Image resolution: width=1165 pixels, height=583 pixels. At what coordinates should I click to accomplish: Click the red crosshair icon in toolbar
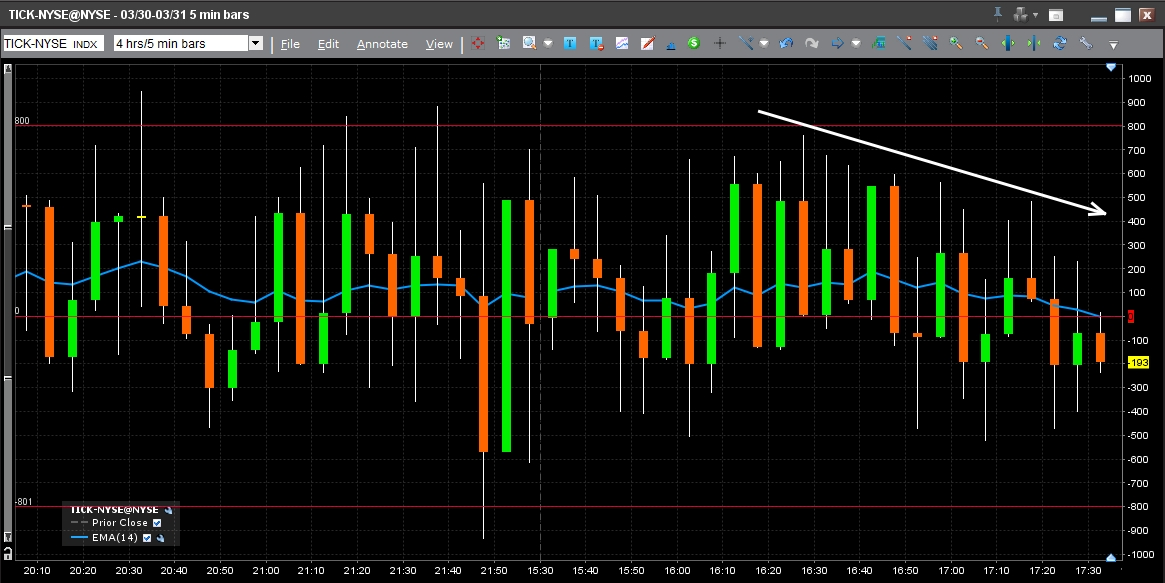pyautogui.click(x=478, y=44)
